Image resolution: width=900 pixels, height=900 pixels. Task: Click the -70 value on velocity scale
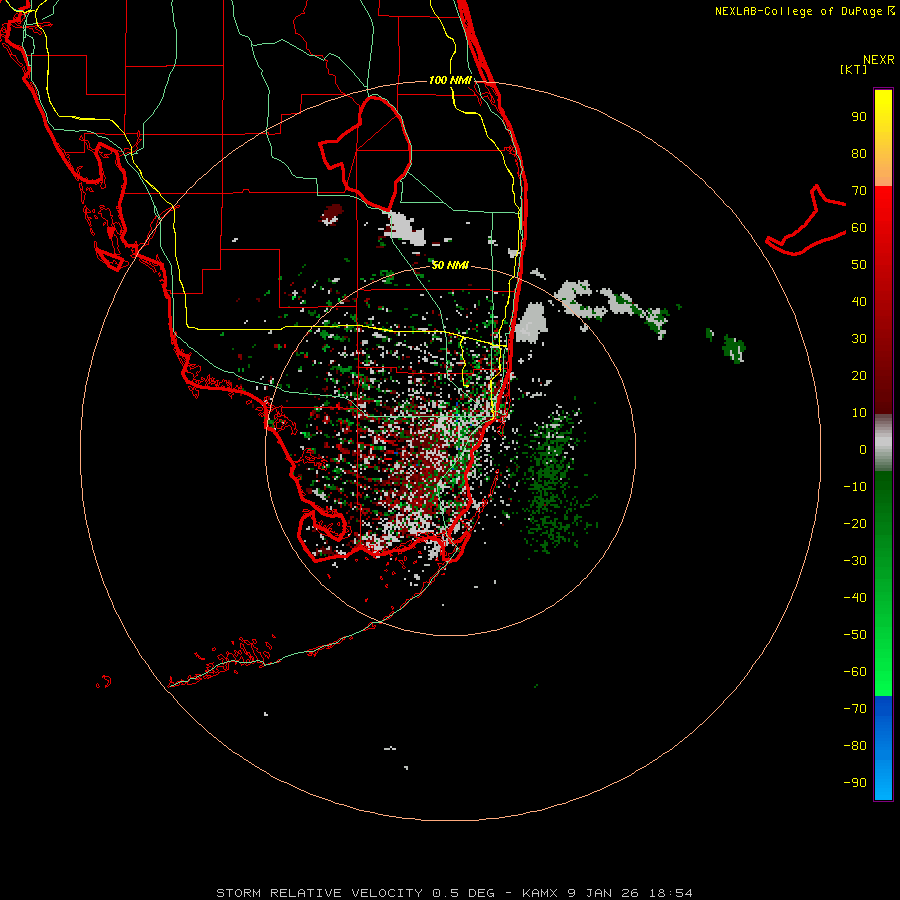pyautogui.click(x=855, y=708)
